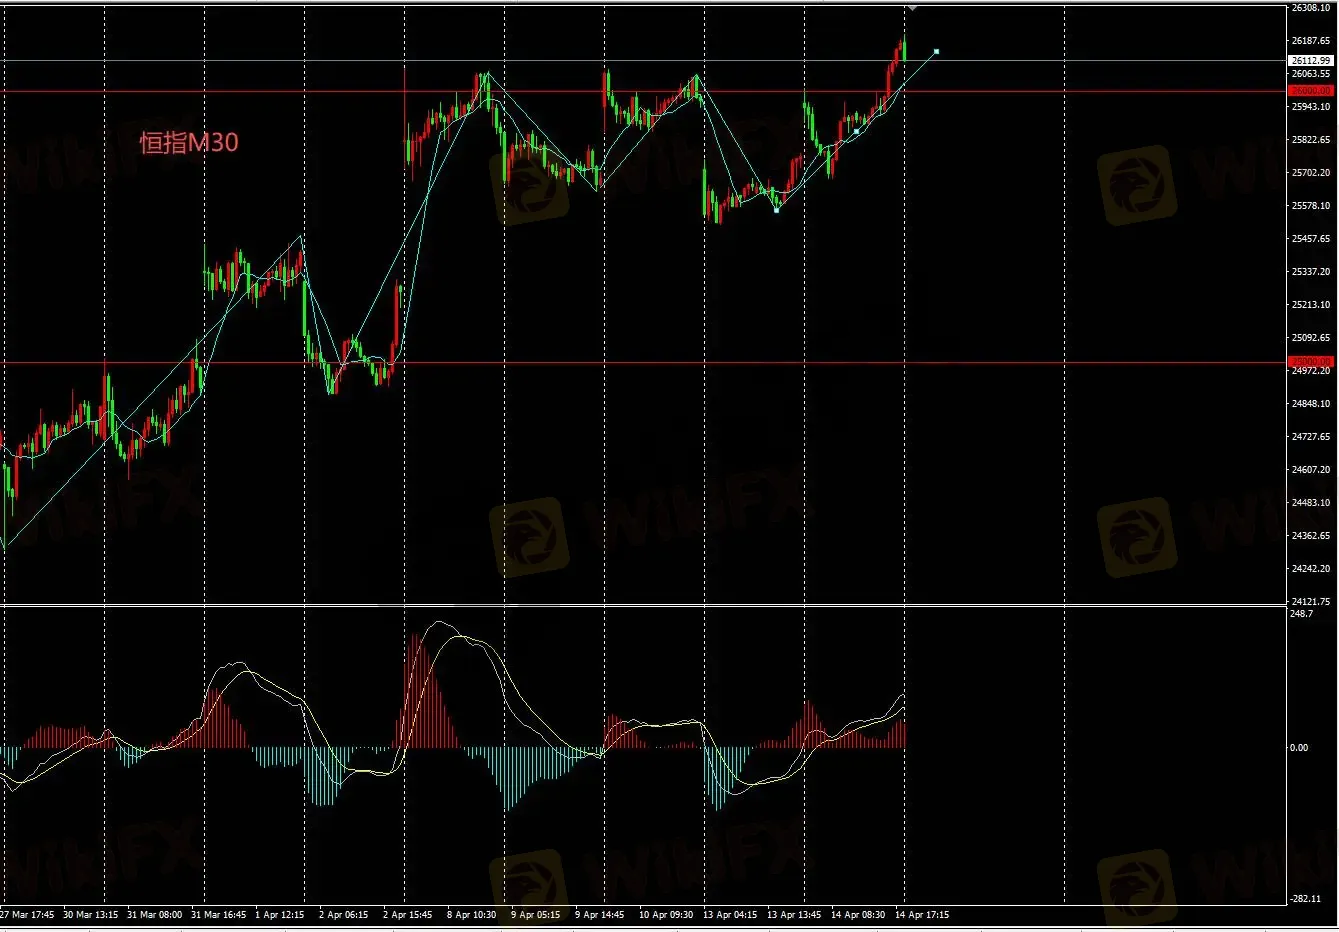Click the 2 Apr 15:45 time label

point(408,915)
